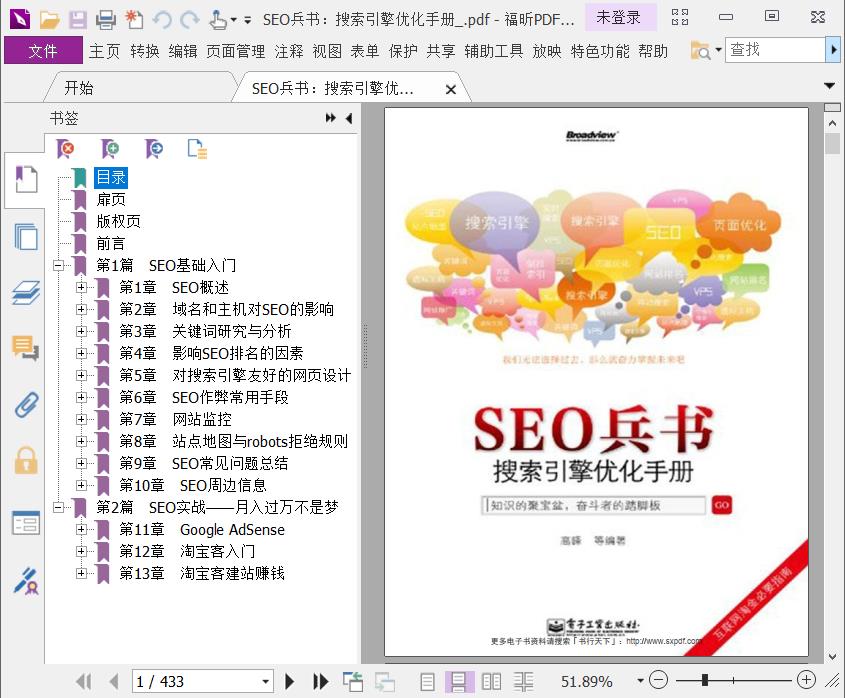Open the 特色功能 ribbon tab
The image size is (845, 698).
[600, 51]
